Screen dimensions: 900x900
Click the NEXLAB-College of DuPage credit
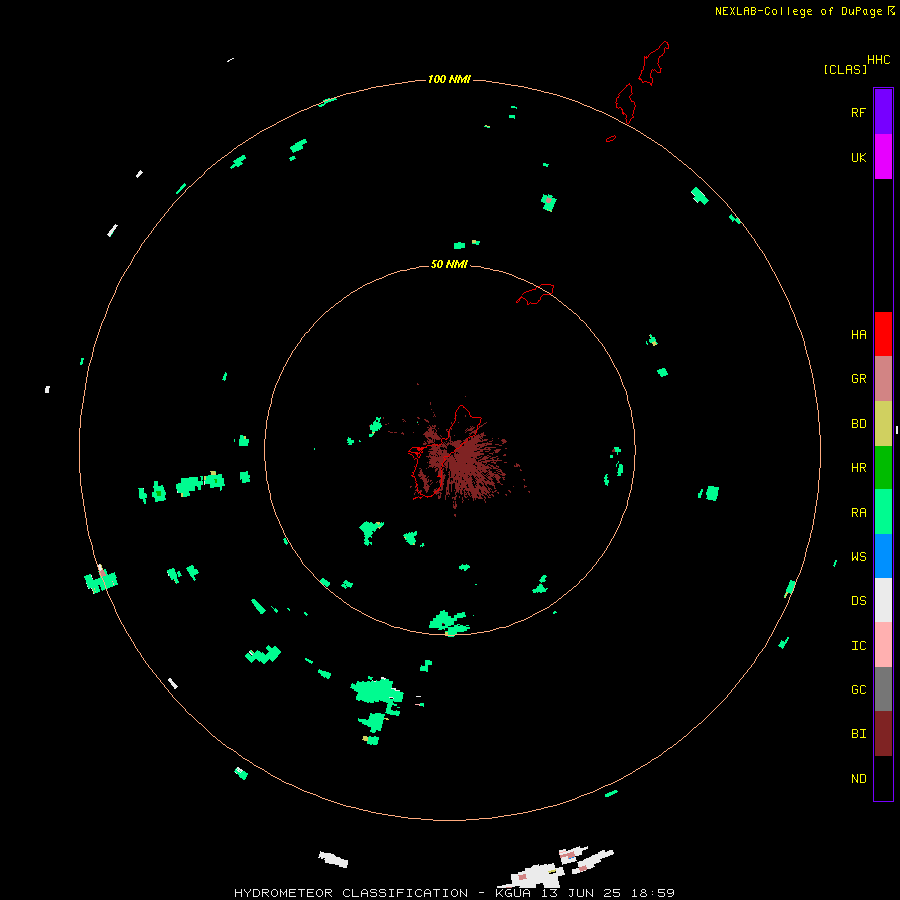(x=798, y=11)
